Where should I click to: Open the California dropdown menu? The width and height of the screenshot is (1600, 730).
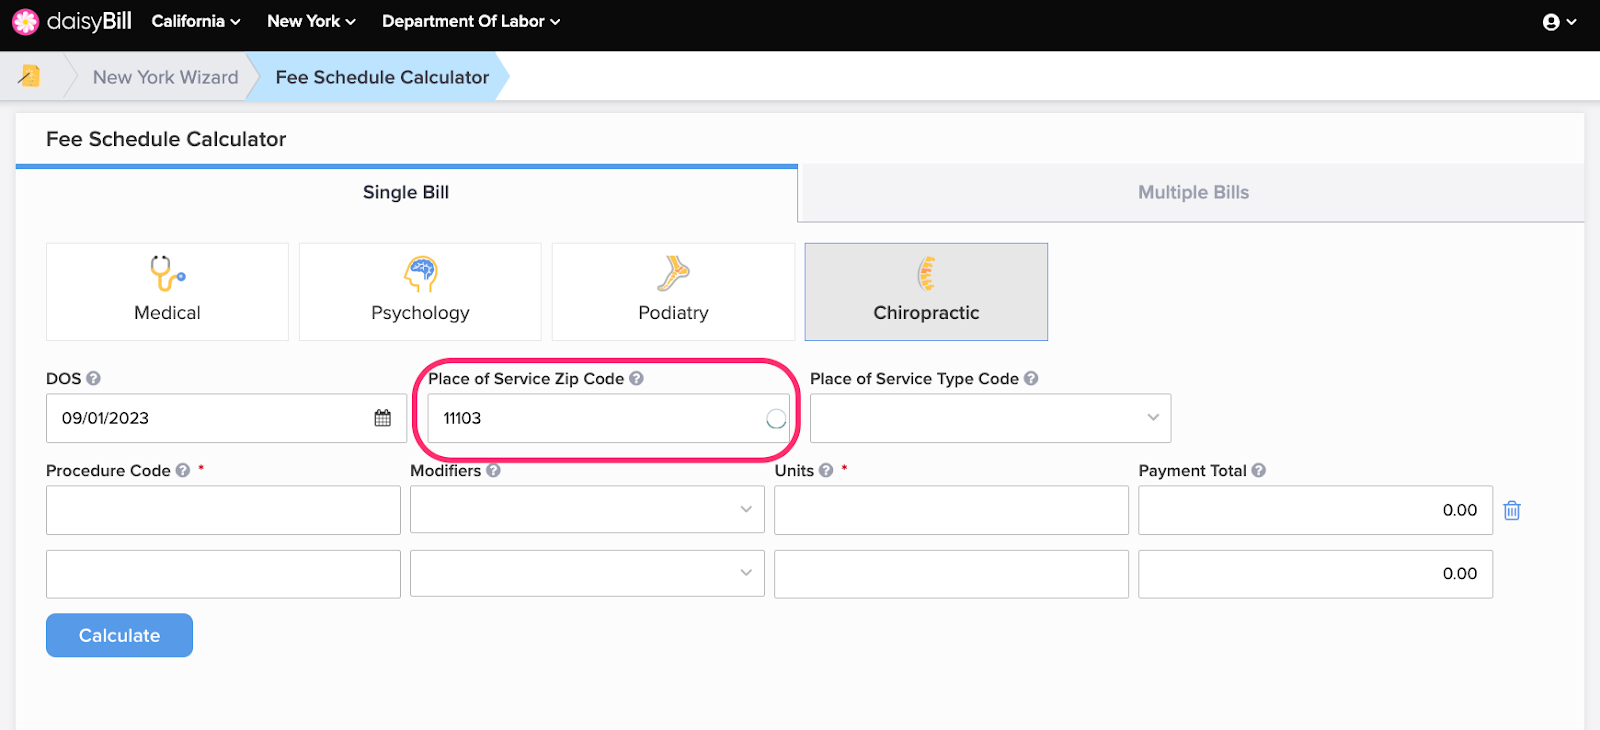pyautogui.click(x=196, y=21)
